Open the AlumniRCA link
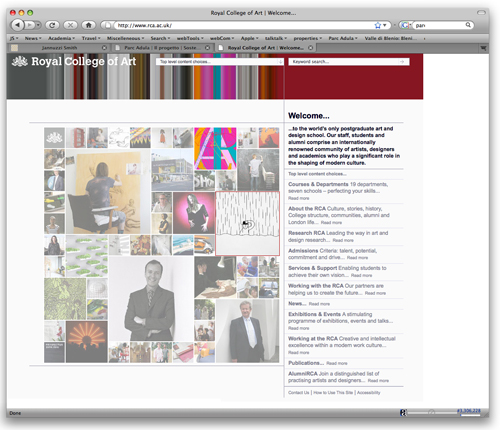 (x=303, y=373)
